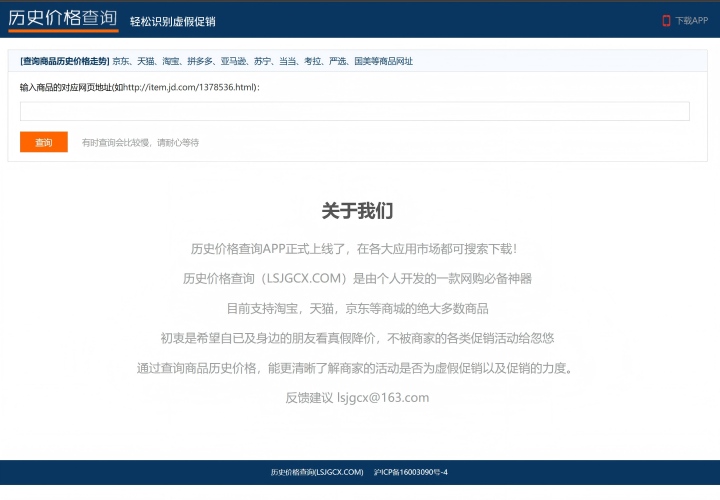Screen dimensions: 720x500
Task: Click footer text 历史价格查询(LSJGCX.COM)
Action: (317, 472)
